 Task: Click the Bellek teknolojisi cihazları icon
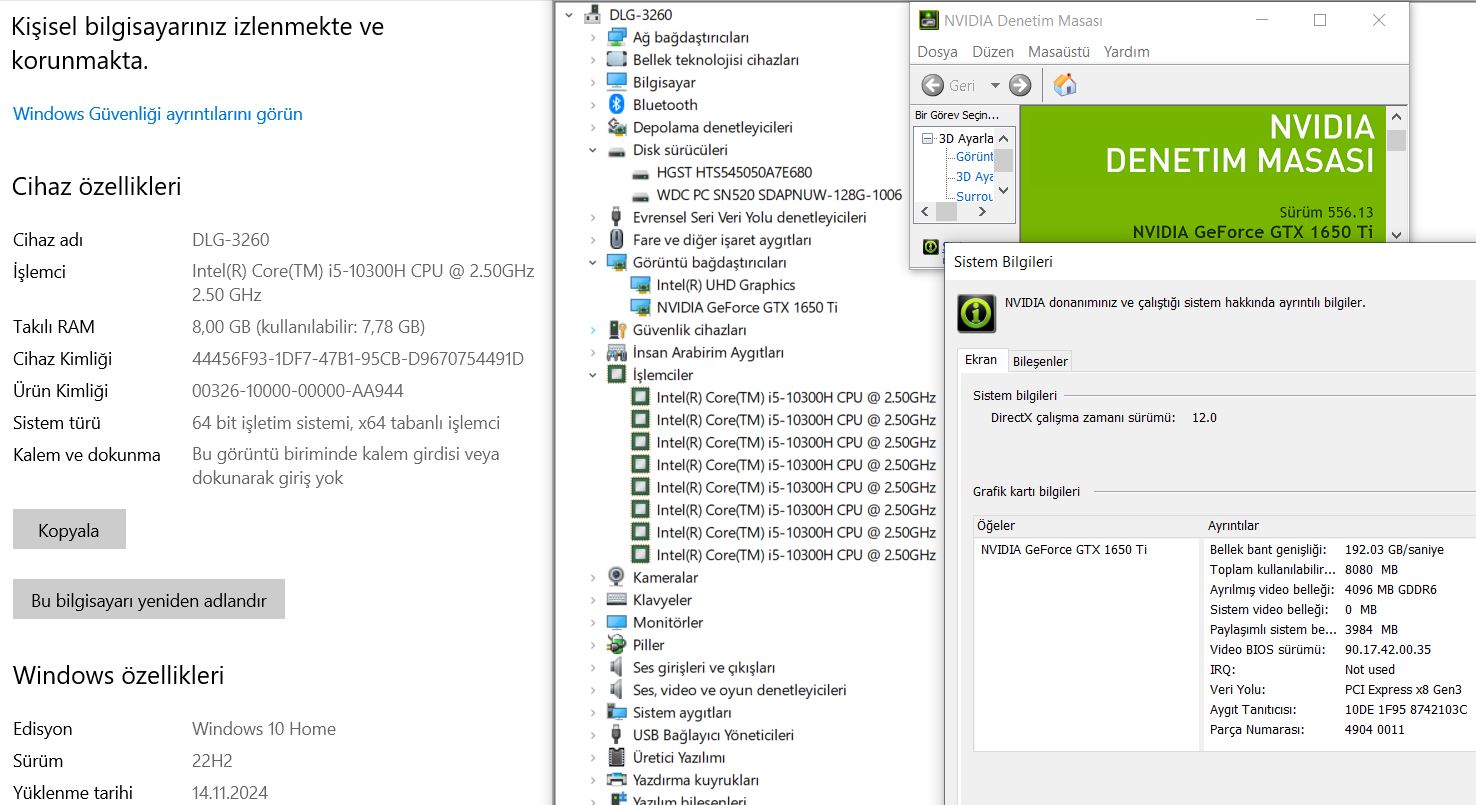tap(617, 60)
